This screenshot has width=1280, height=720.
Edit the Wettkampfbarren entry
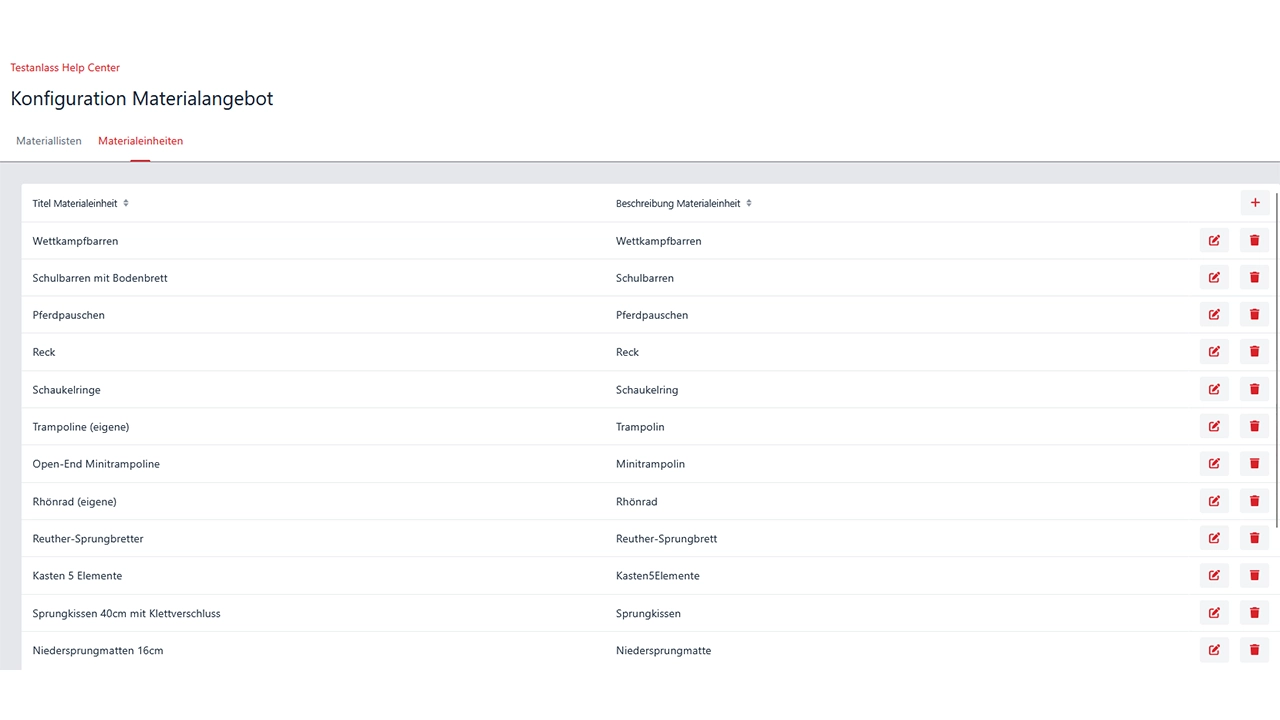1214,240
